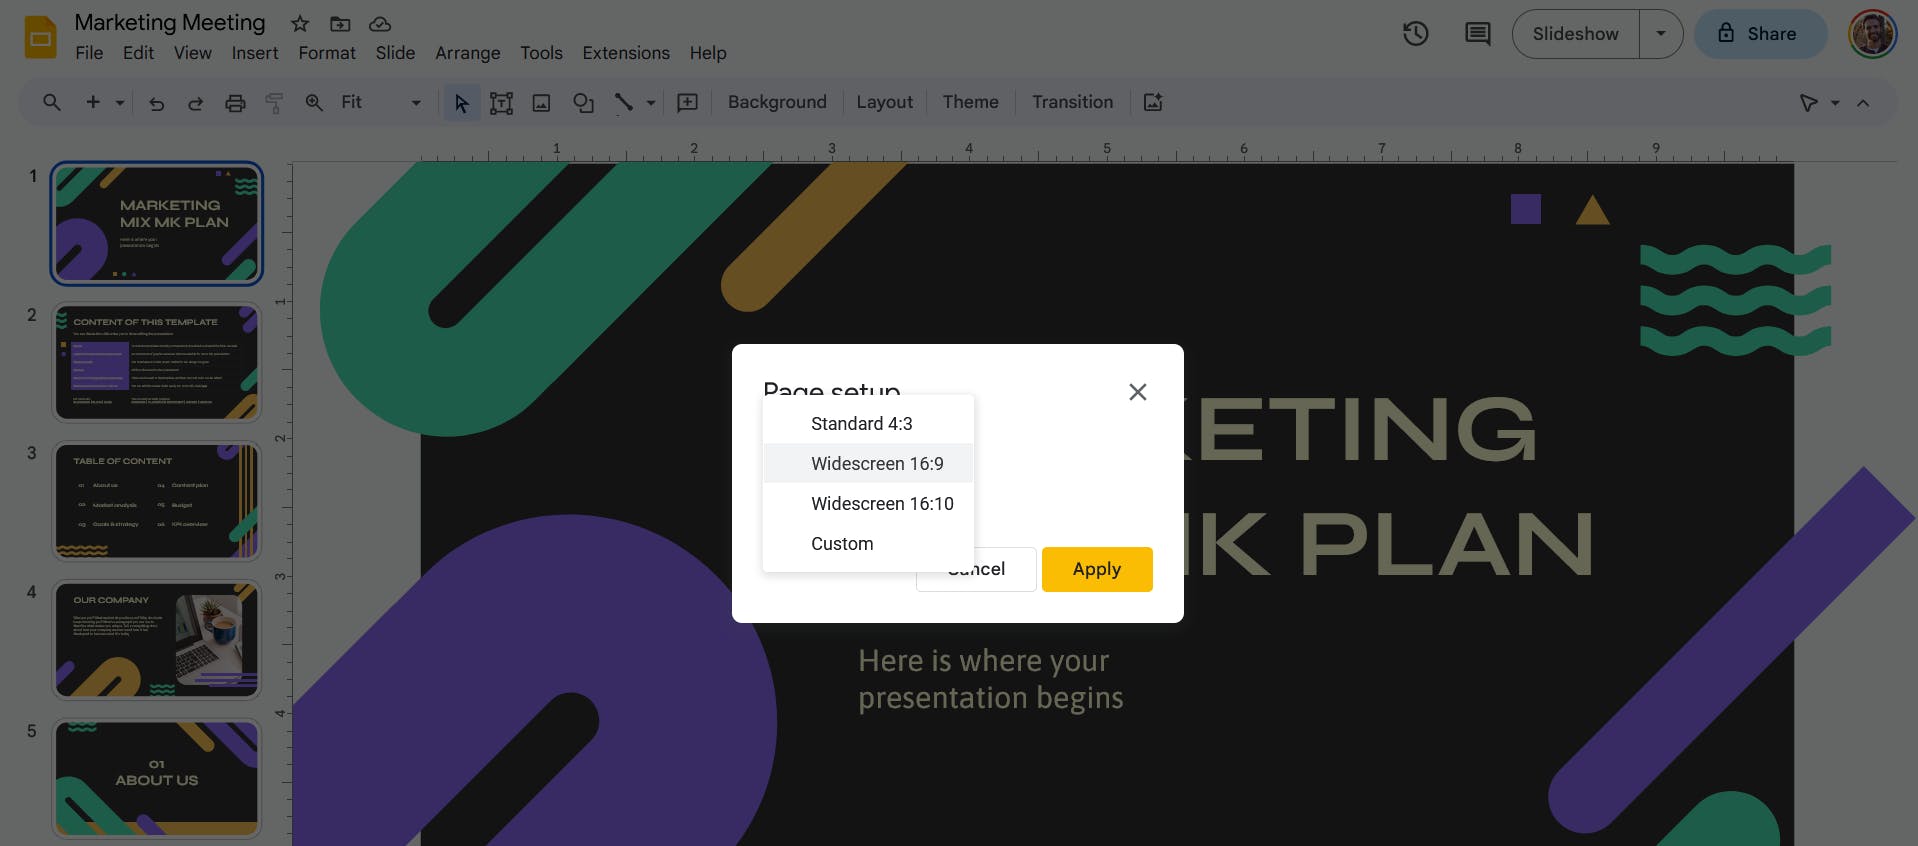This screenshot has width=1918, height=846.
Task: Select slide 5 About Us thumbnail
Action: click(x=157, y=779)
